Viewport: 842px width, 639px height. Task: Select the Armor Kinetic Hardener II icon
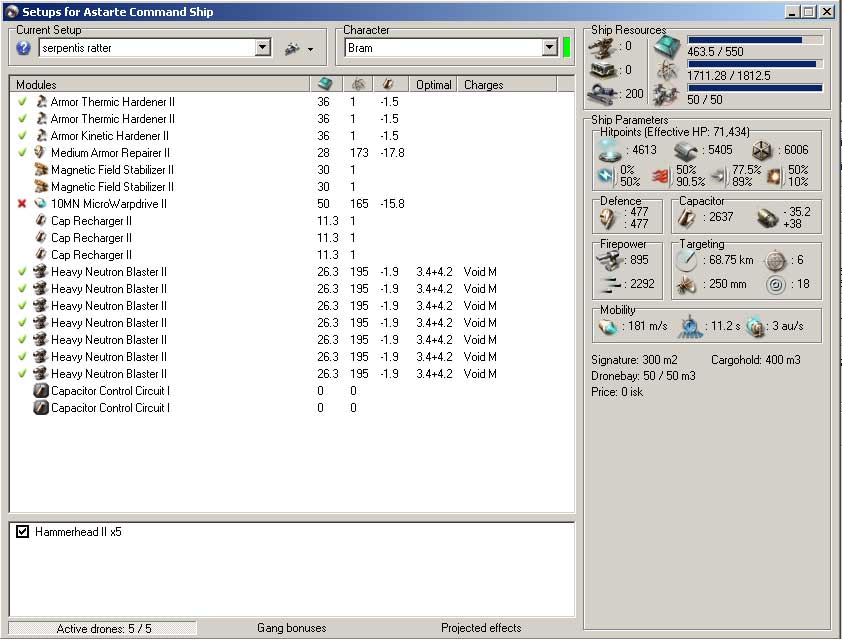[41, 135]
